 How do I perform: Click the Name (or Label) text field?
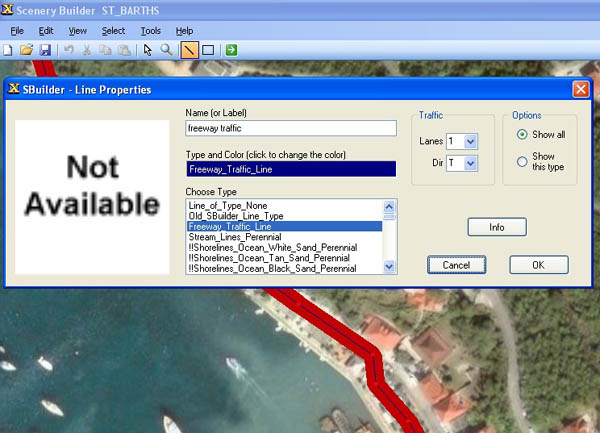pos(291,128)
